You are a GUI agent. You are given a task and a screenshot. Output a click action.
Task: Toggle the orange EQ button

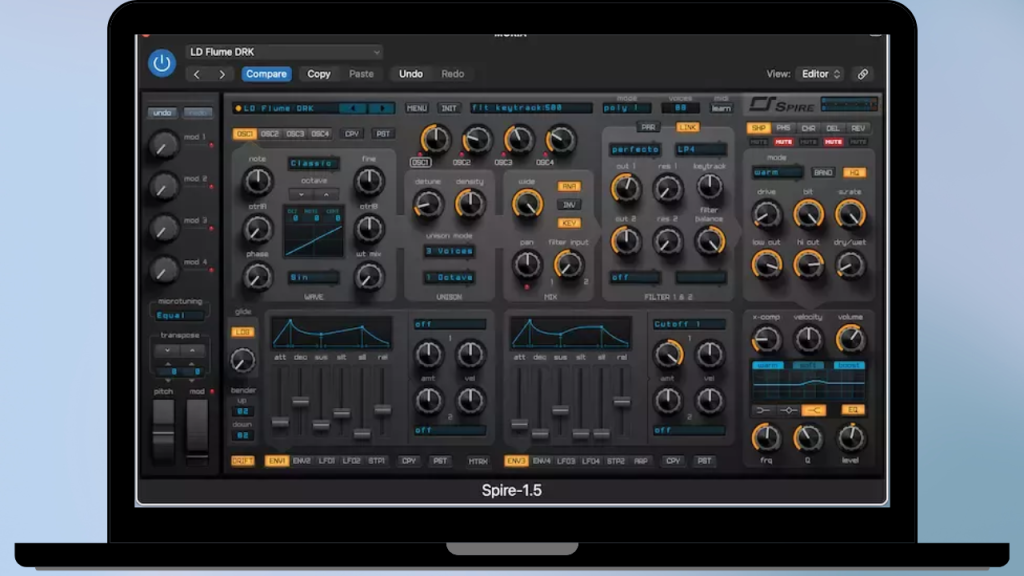point(853,410)
